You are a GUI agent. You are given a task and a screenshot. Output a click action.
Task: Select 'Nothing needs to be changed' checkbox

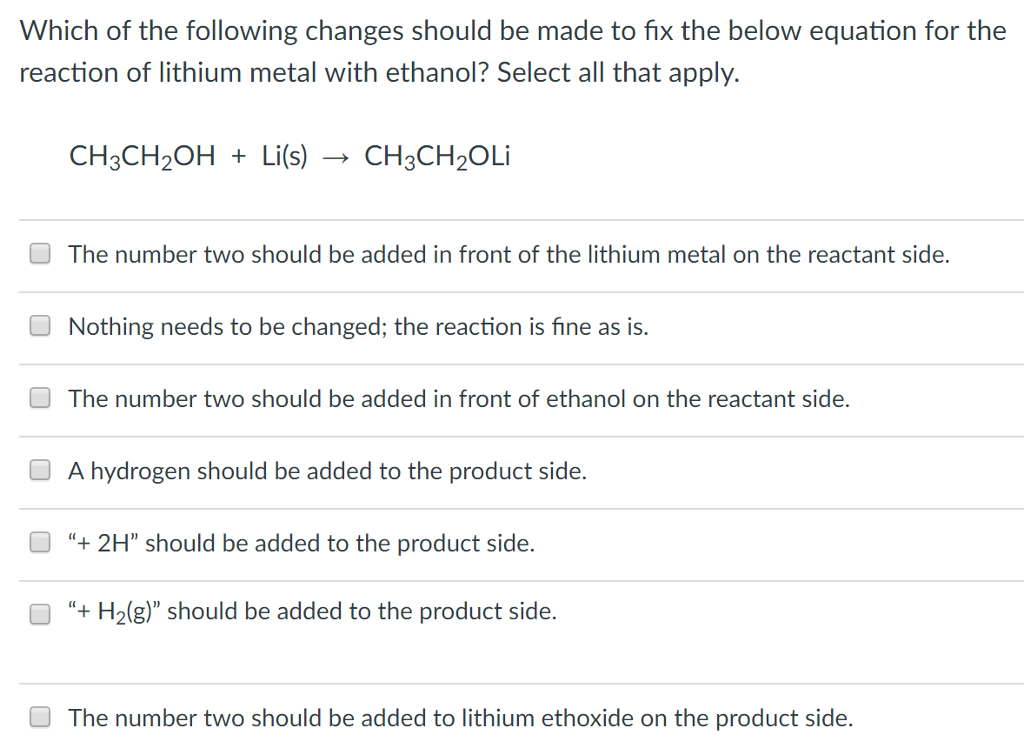39,325
